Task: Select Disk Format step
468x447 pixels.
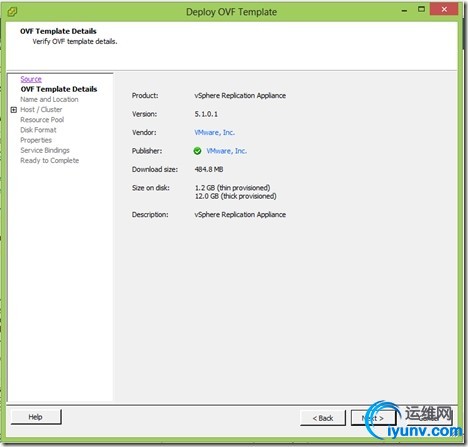Action: tap(38, 130)
